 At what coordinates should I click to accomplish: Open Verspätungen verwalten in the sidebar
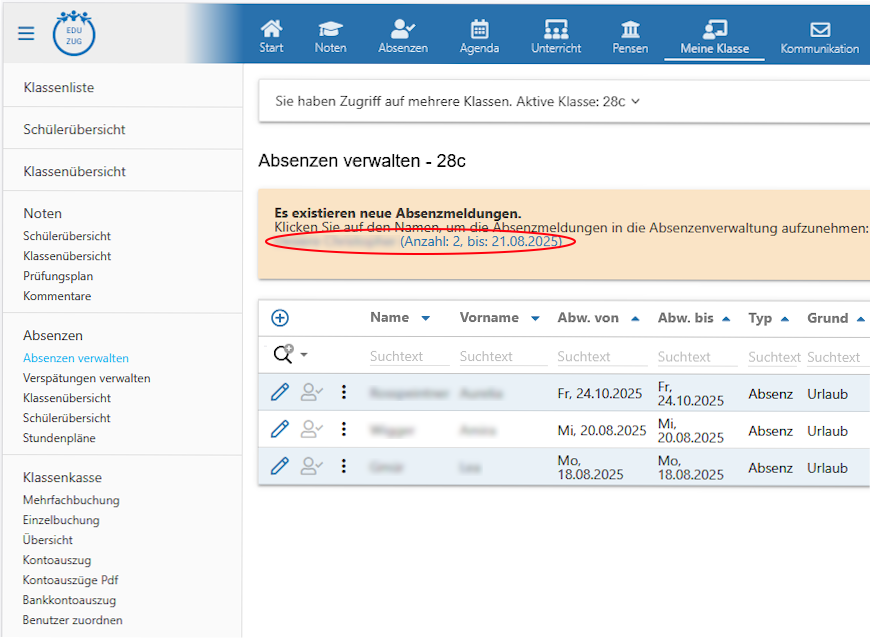[87, 378]
